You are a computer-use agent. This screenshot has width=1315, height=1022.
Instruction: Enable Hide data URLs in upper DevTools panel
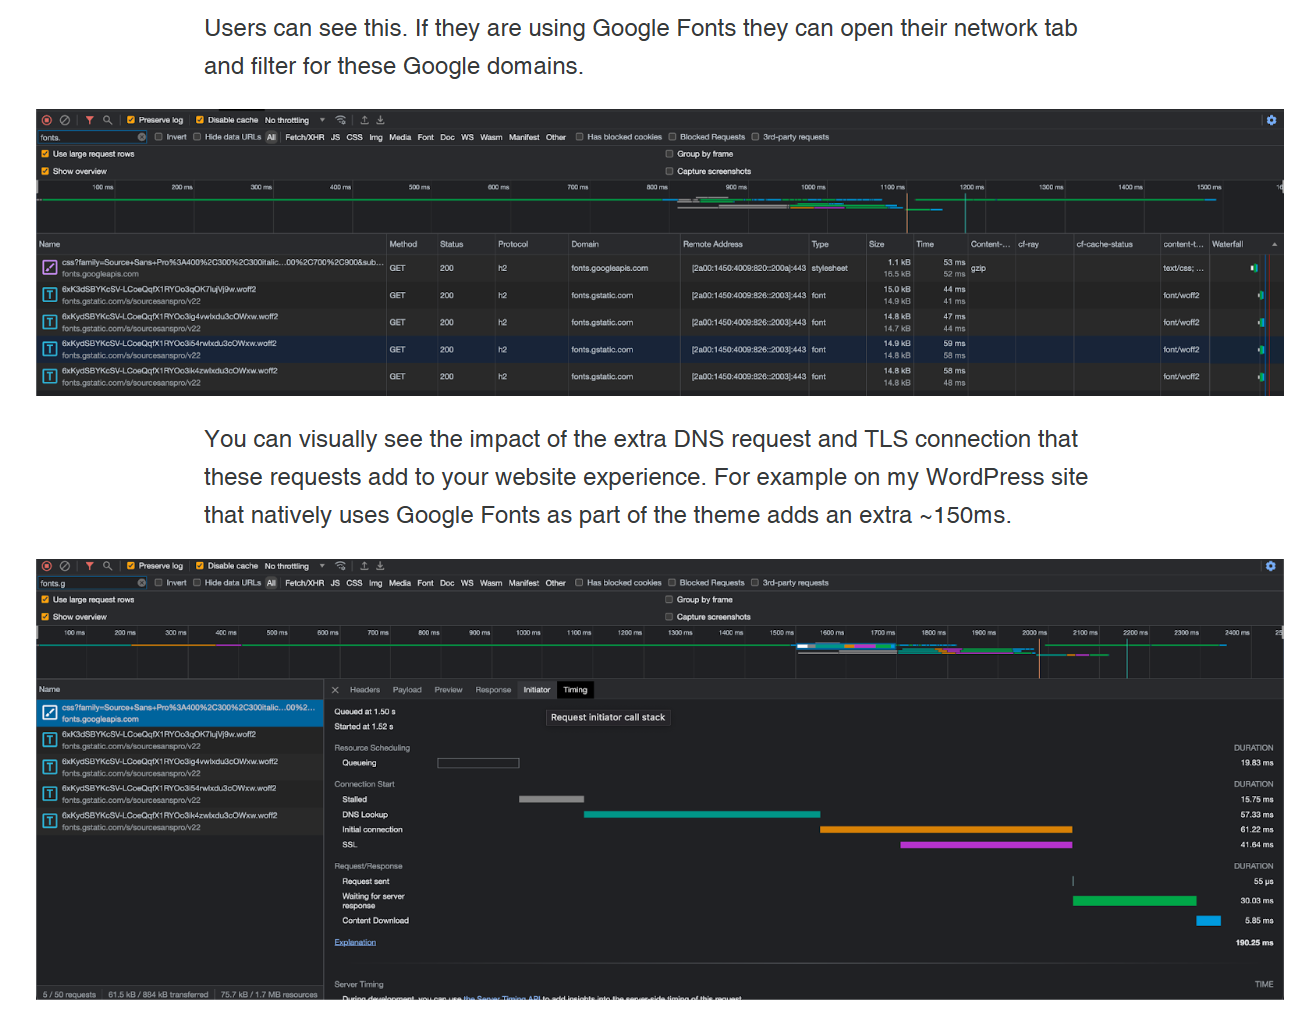[x=197, y=137]
